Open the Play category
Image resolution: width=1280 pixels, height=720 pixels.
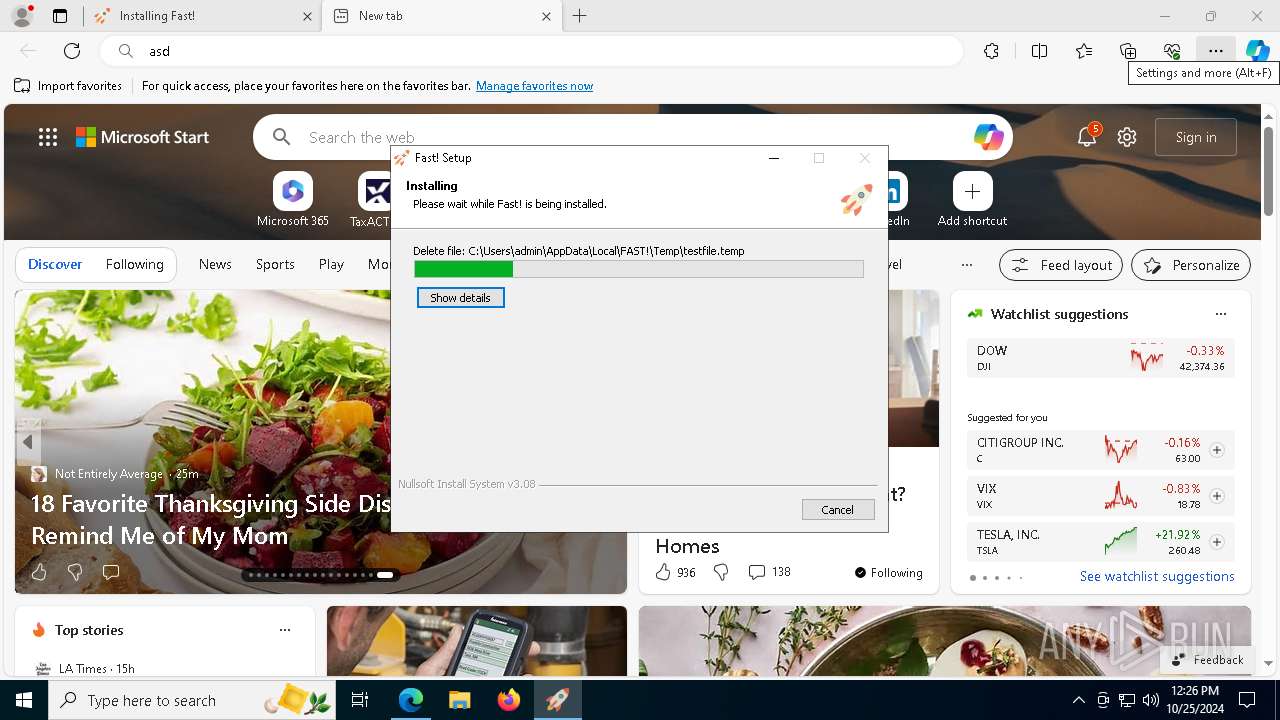point(331,265)
